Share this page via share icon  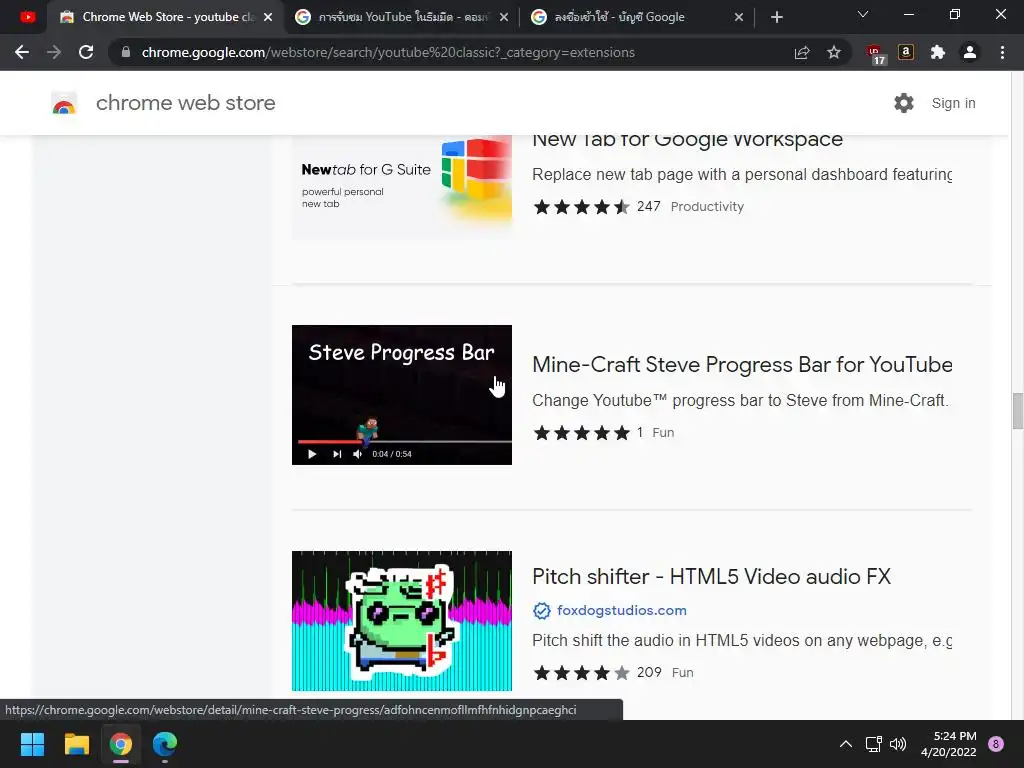[802, 52]
